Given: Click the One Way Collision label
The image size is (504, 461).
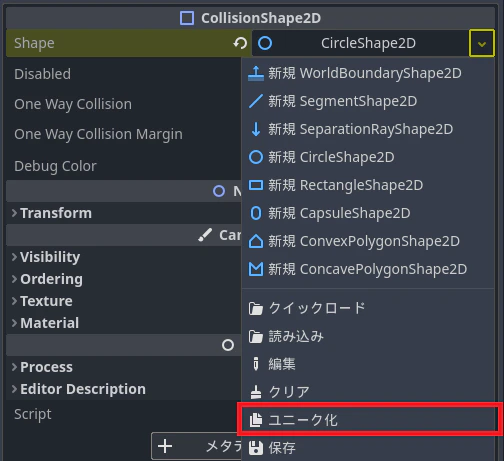Looking at the screenshot, I should (73, 104).
